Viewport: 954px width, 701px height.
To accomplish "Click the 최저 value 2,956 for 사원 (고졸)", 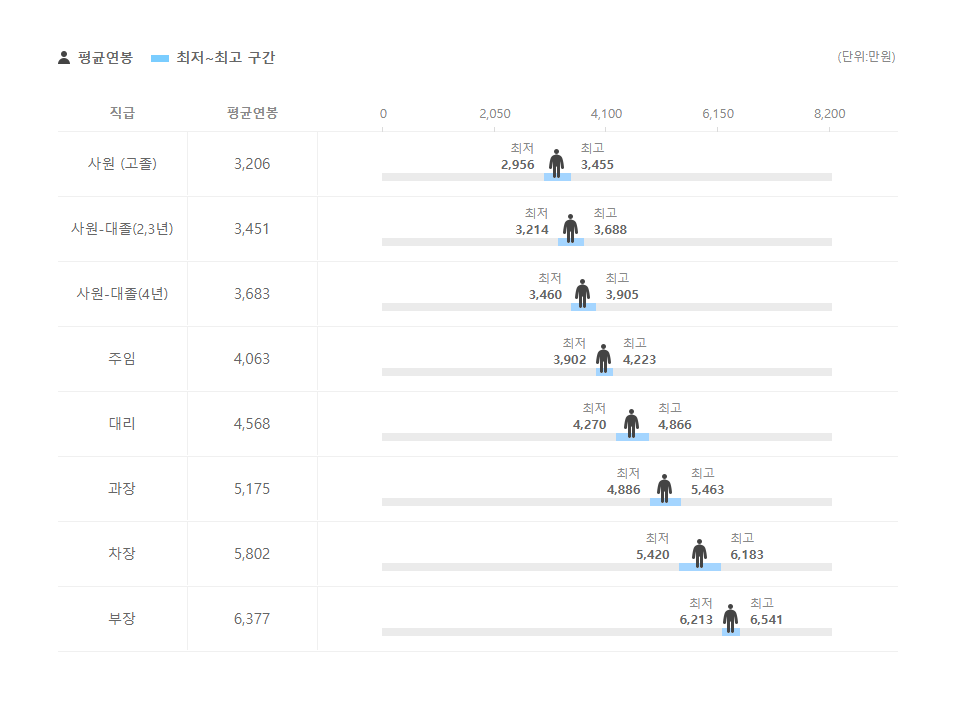I will [518, 165].
